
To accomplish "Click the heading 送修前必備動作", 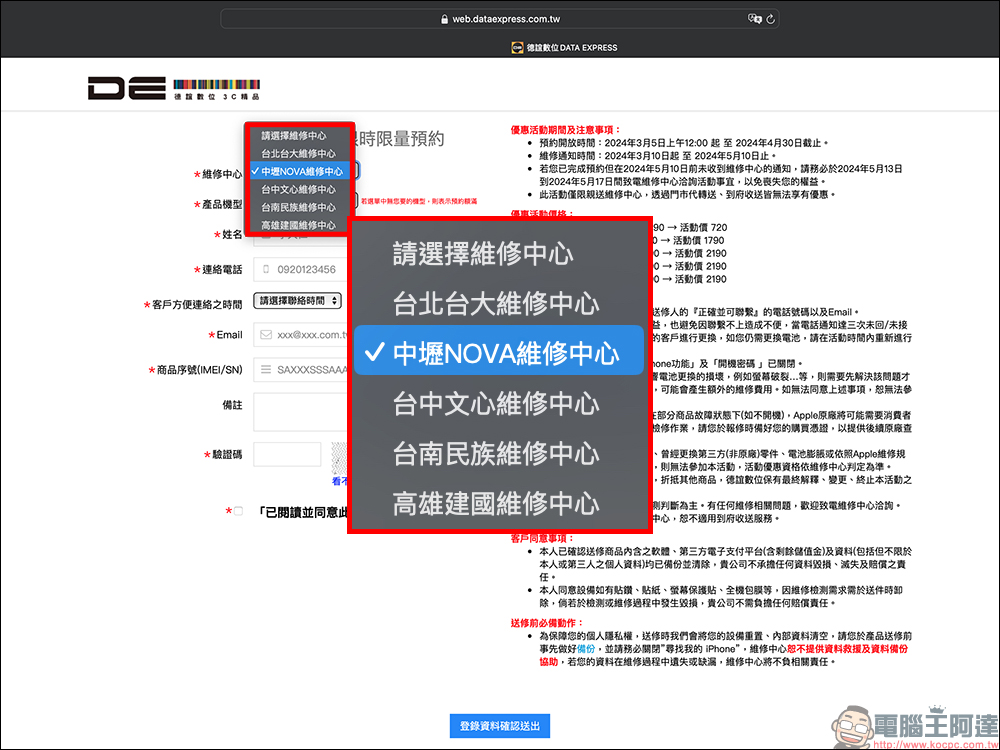I will coord(547,622).
